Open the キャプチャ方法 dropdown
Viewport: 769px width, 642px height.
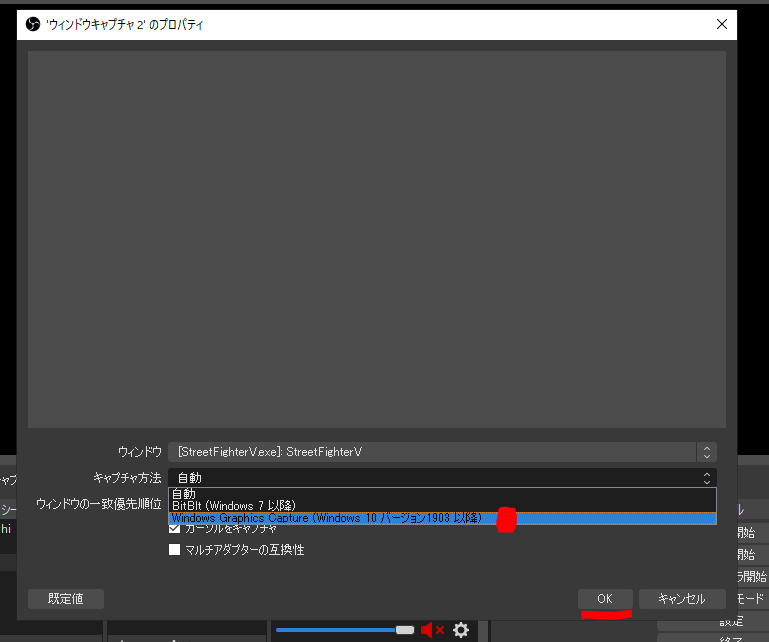(x=442, y=478)
